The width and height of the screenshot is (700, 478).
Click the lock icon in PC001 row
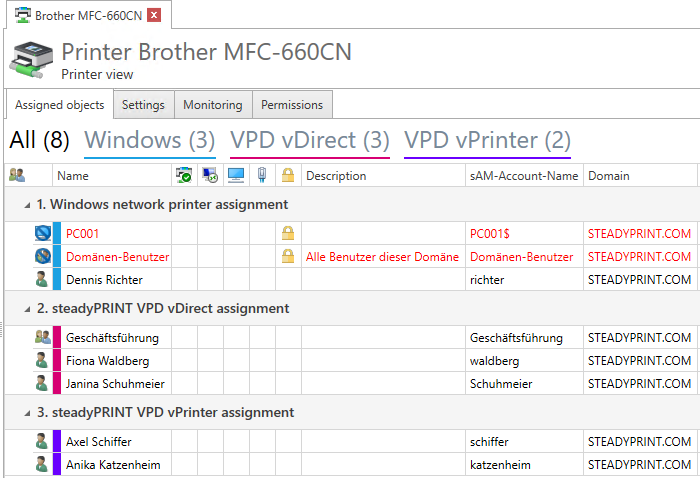tap(288, 233)
